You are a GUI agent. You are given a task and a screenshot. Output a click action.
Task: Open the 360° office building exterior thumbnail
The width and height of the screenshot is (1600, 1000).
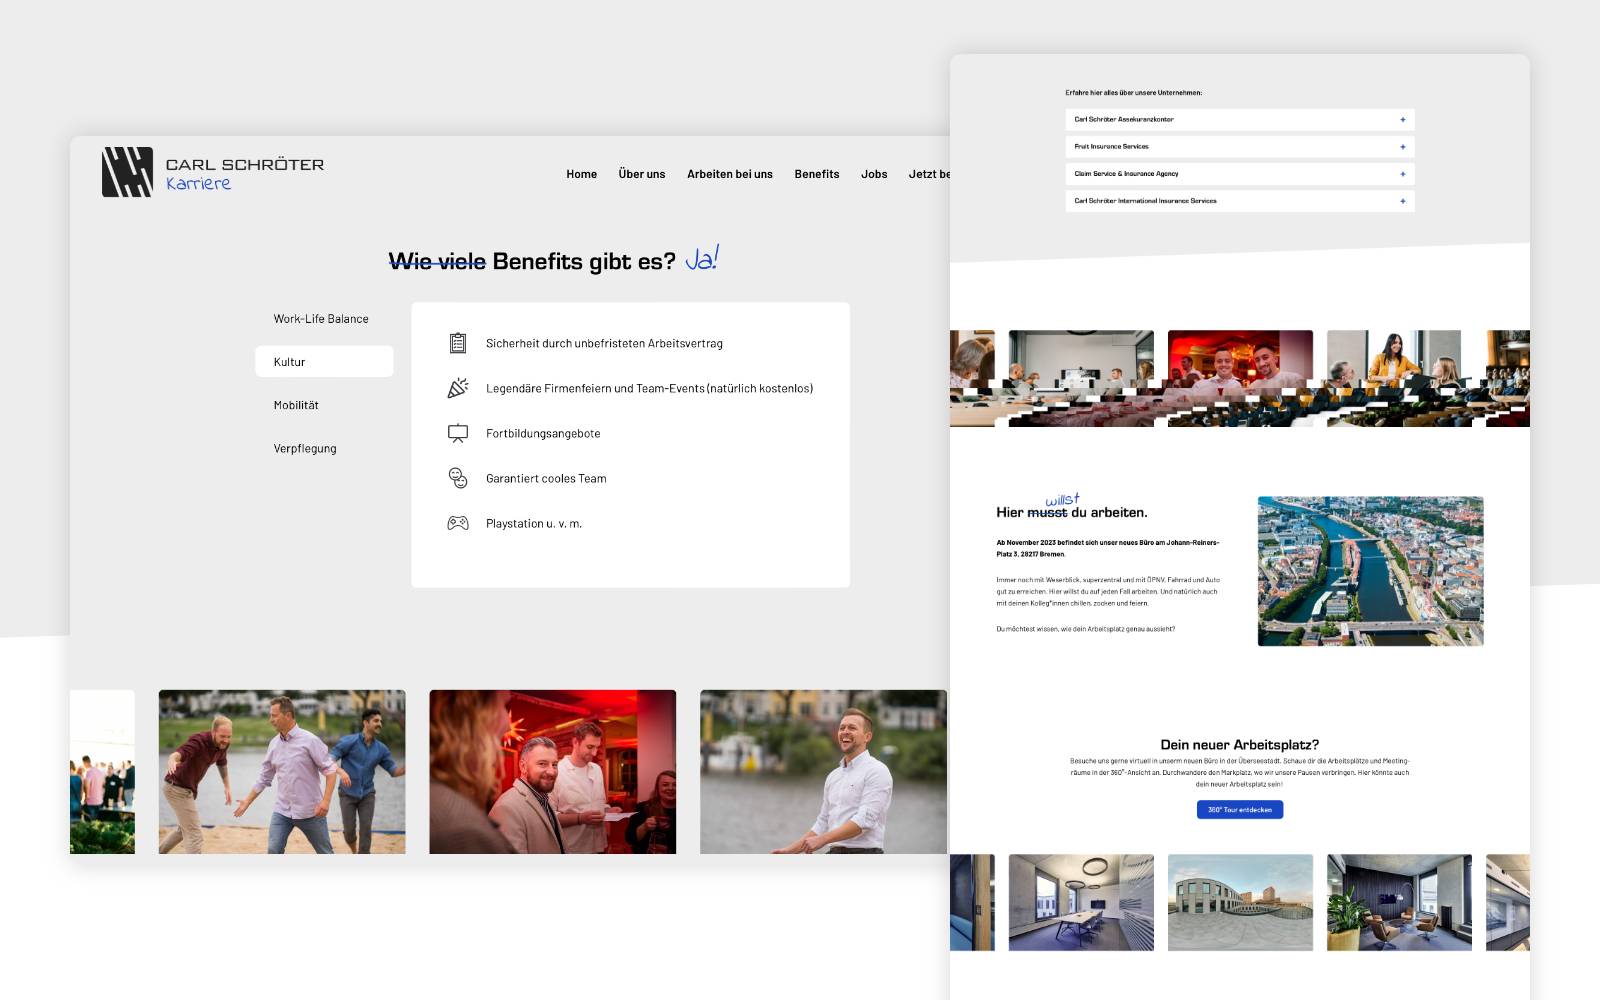click(x=1239, y=902)
